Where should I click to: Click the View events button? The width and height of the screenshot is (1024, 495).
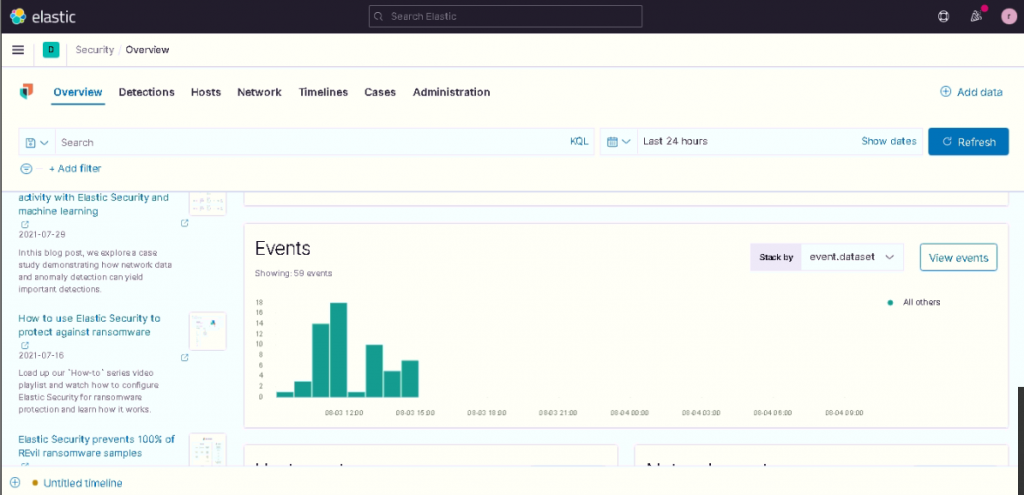(958, 257)
